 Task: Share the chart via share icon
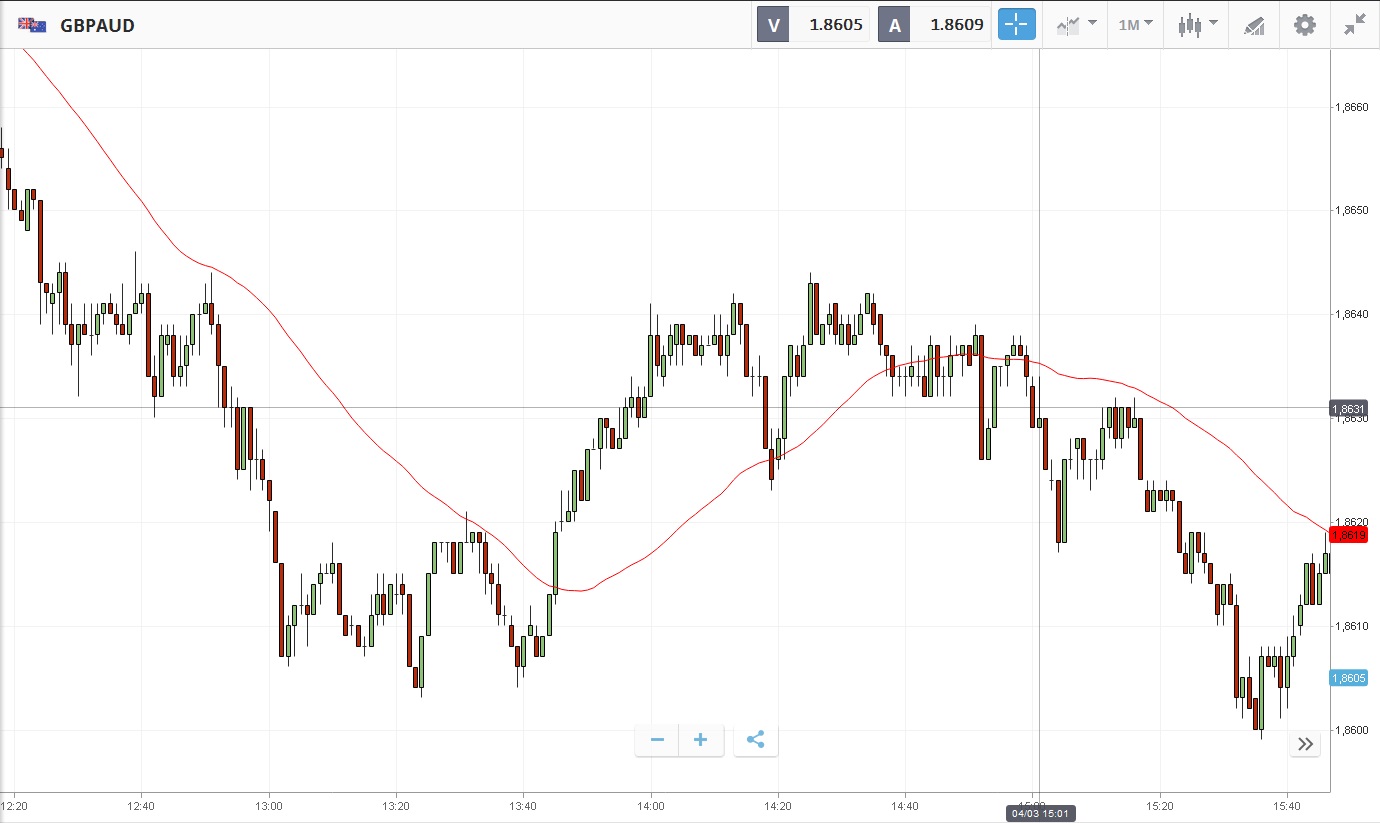click(x=756, y=740)
